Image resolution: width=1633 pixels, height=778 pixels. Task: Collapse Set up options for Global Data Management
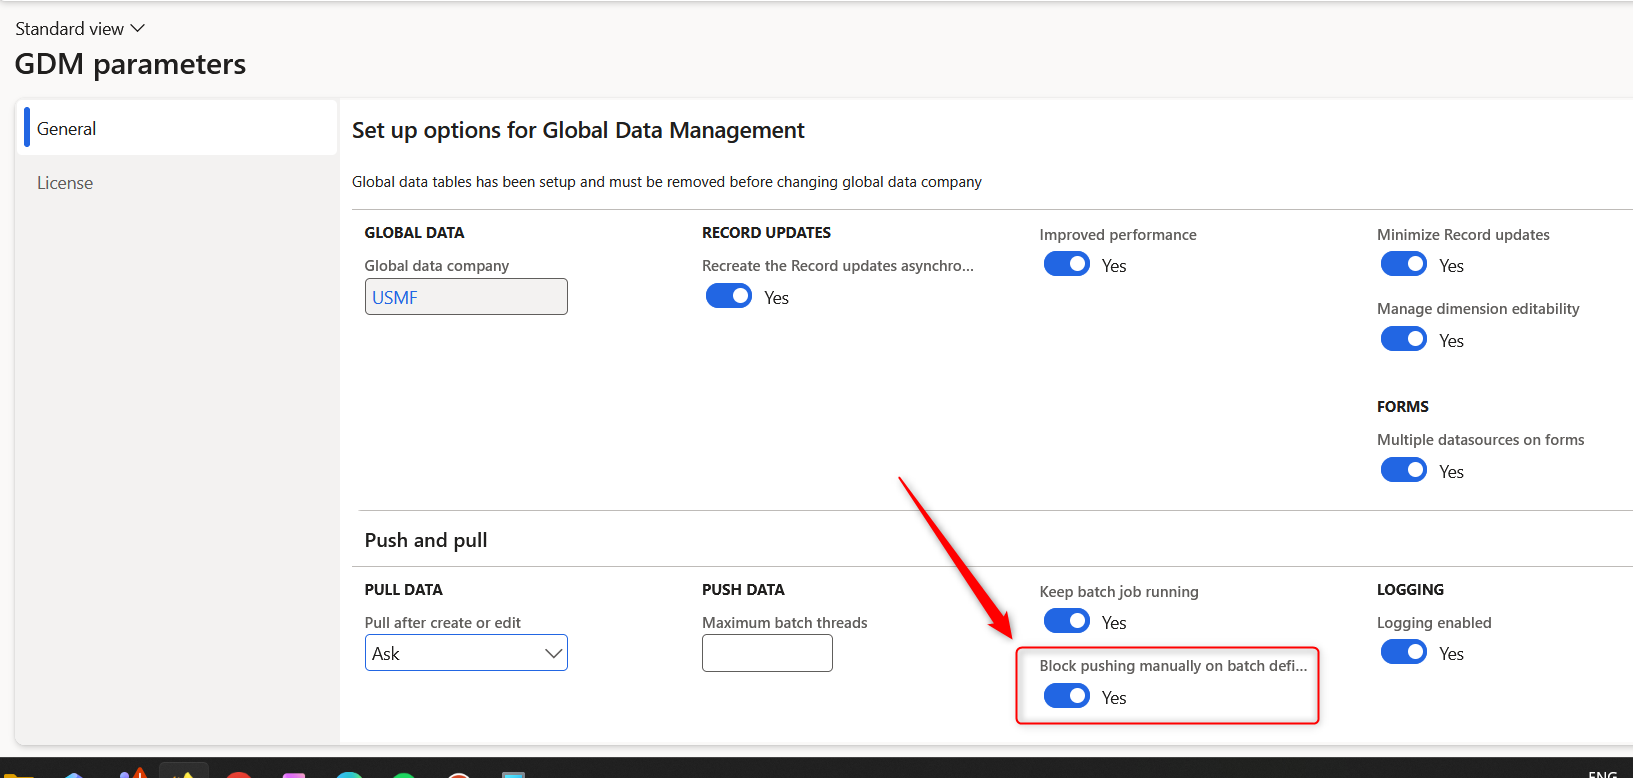pos(578,131)
